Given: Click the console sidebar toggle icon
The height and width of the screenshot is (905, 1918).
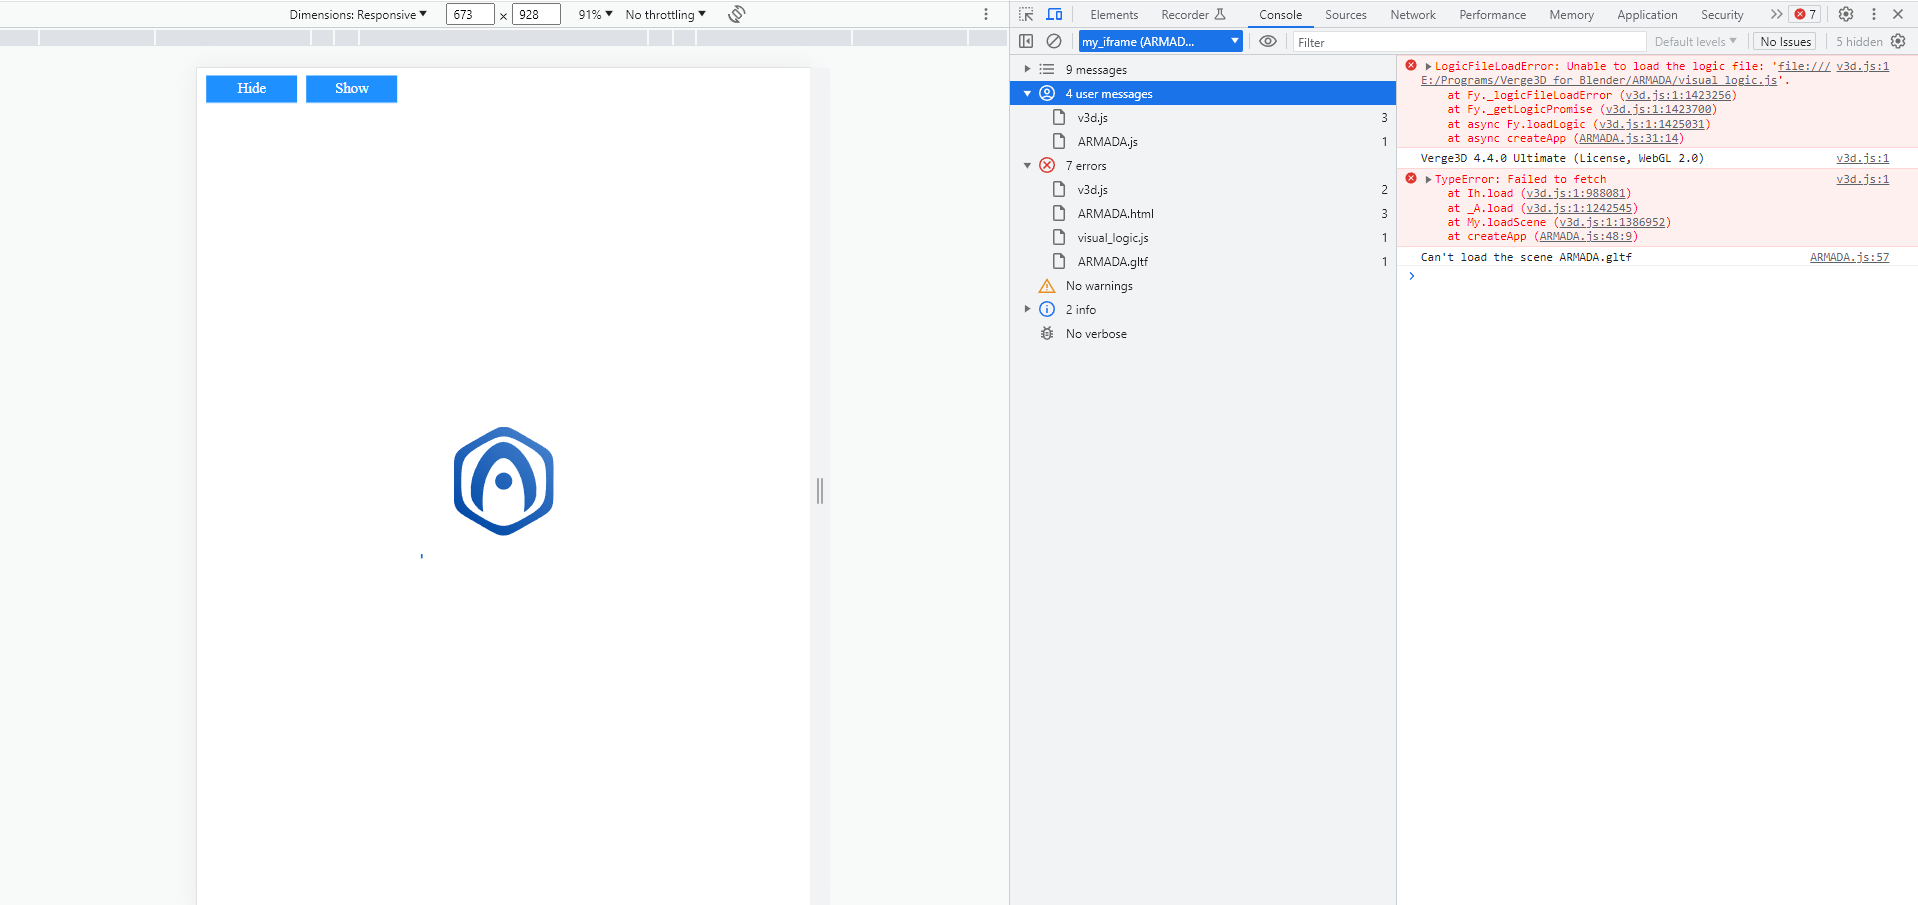Looking at the screenshot, I should point(1026,41).
